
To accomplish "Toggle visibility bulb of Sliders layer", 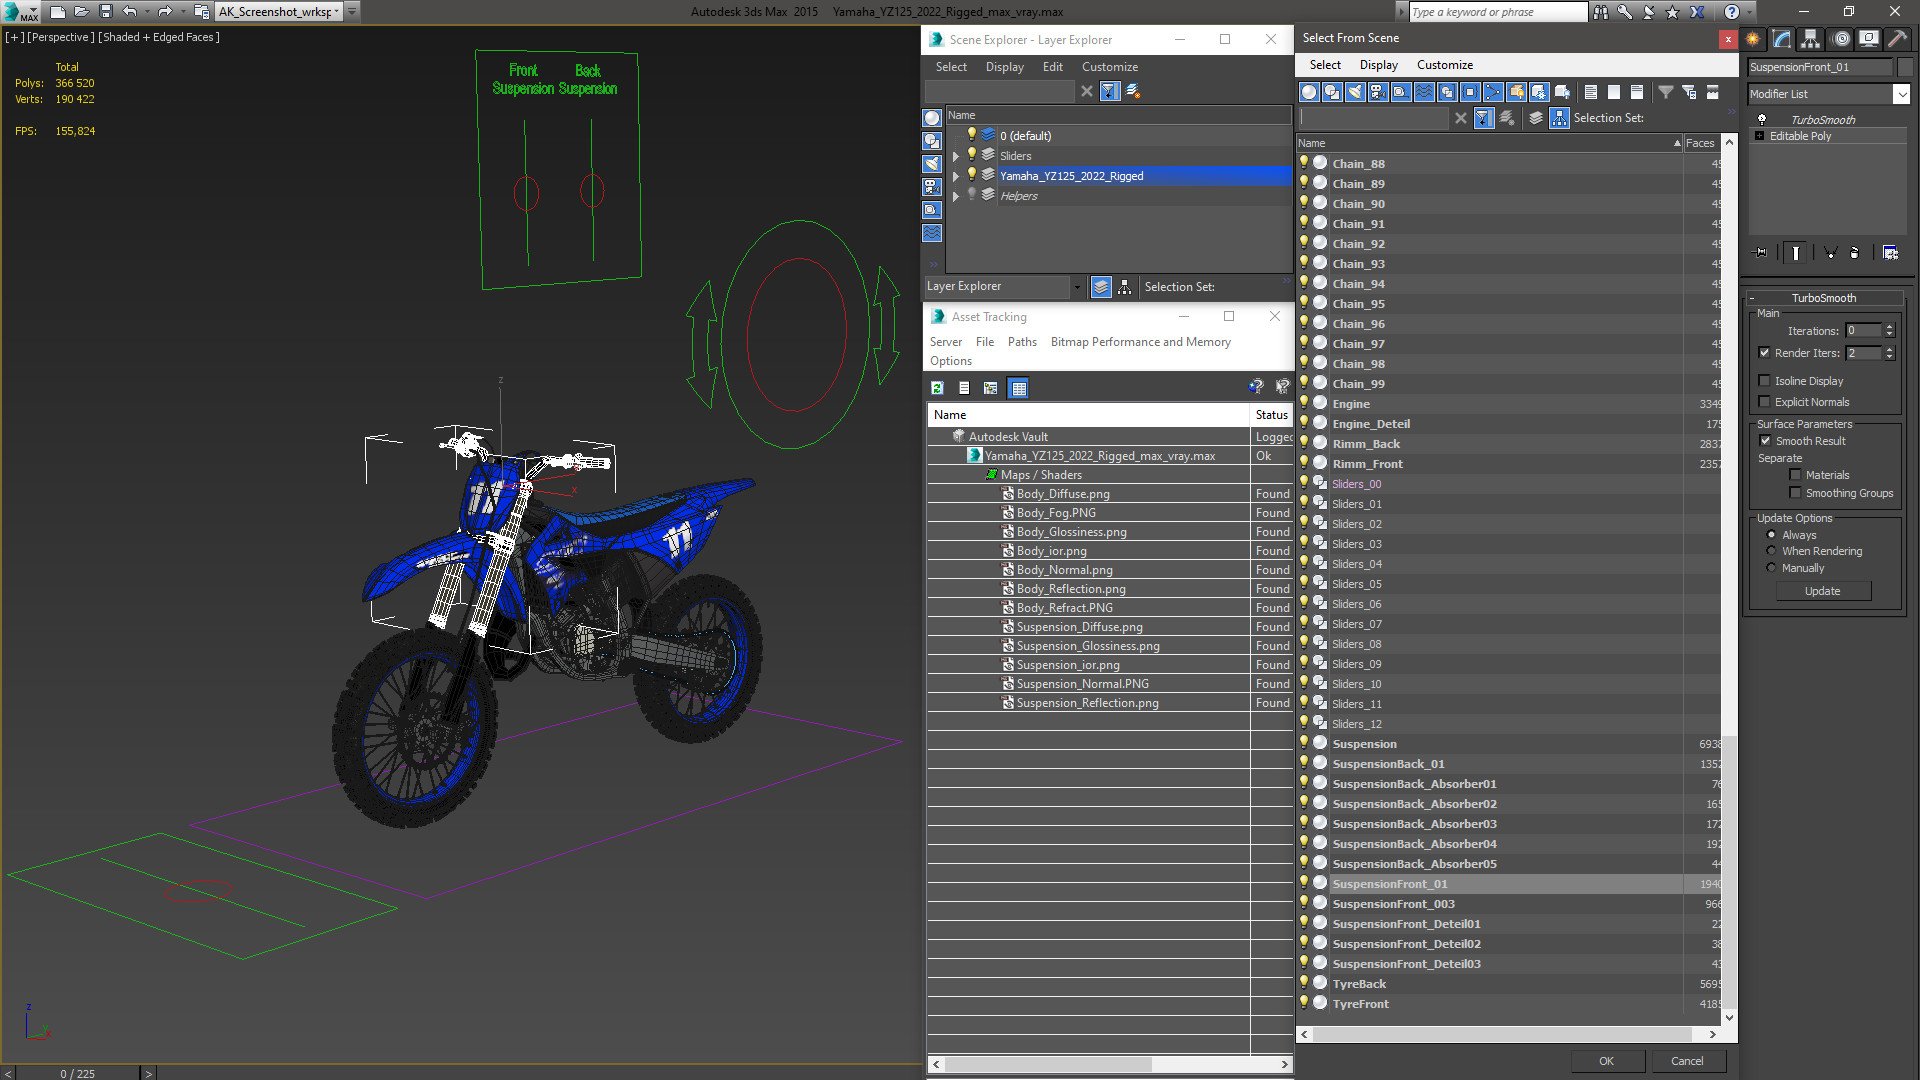I will tap(971, 155).
